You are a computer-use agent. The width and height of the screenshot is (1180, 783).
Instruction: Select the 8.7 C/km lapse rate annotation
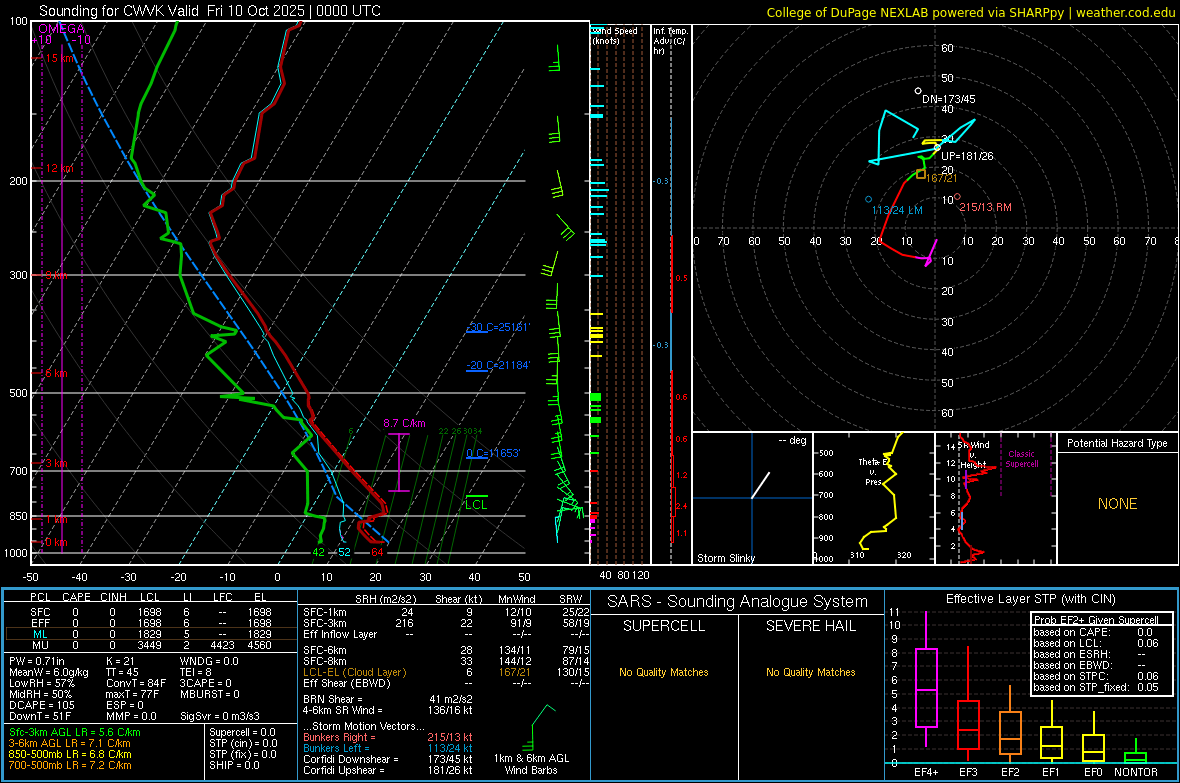point(404,423)
